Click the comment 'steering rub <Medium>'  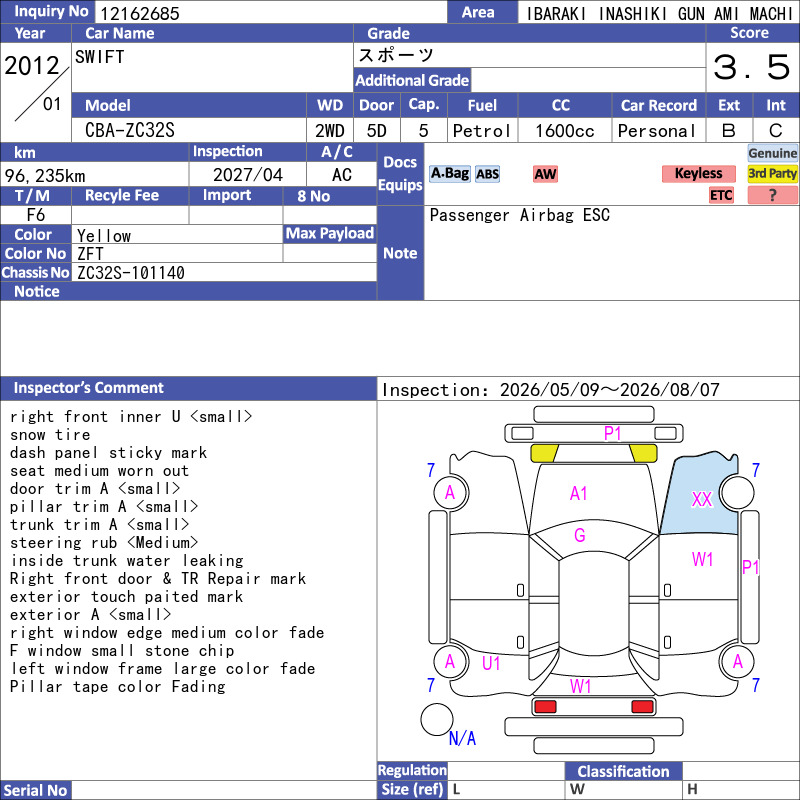point(104,542)
